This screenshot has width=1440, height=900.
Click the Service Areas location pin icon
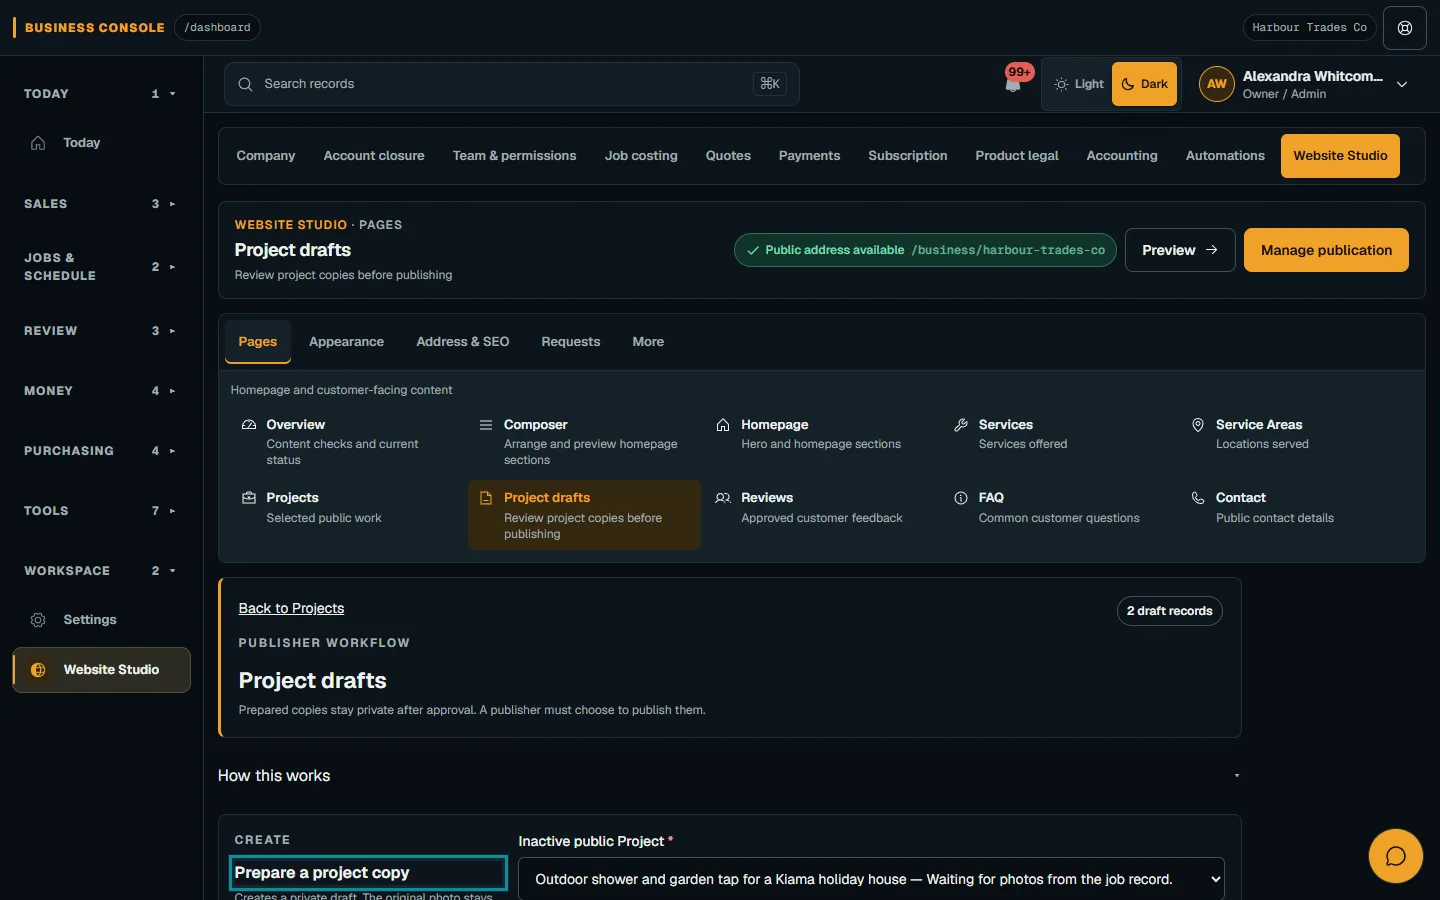tap(1198, 425)
